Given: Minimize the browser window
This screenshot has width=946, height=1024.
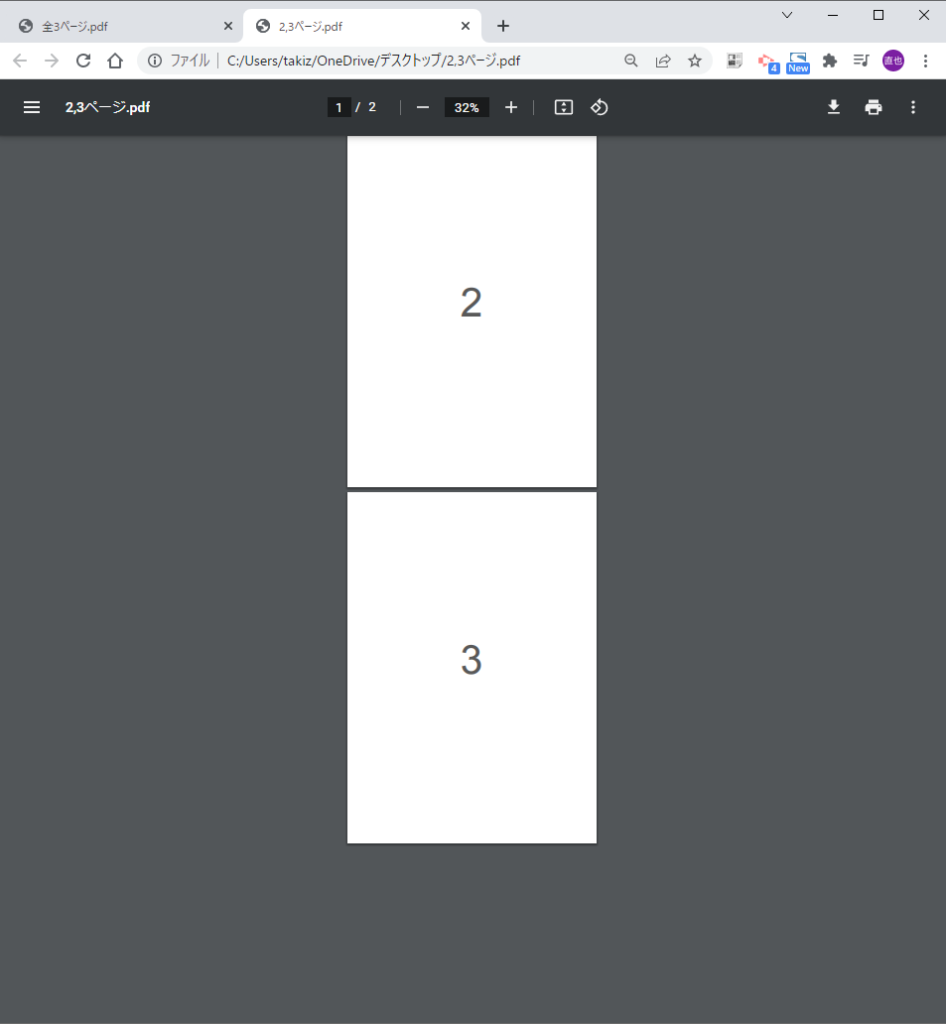Looking at the screenshot, I should (x=833, y=15).
